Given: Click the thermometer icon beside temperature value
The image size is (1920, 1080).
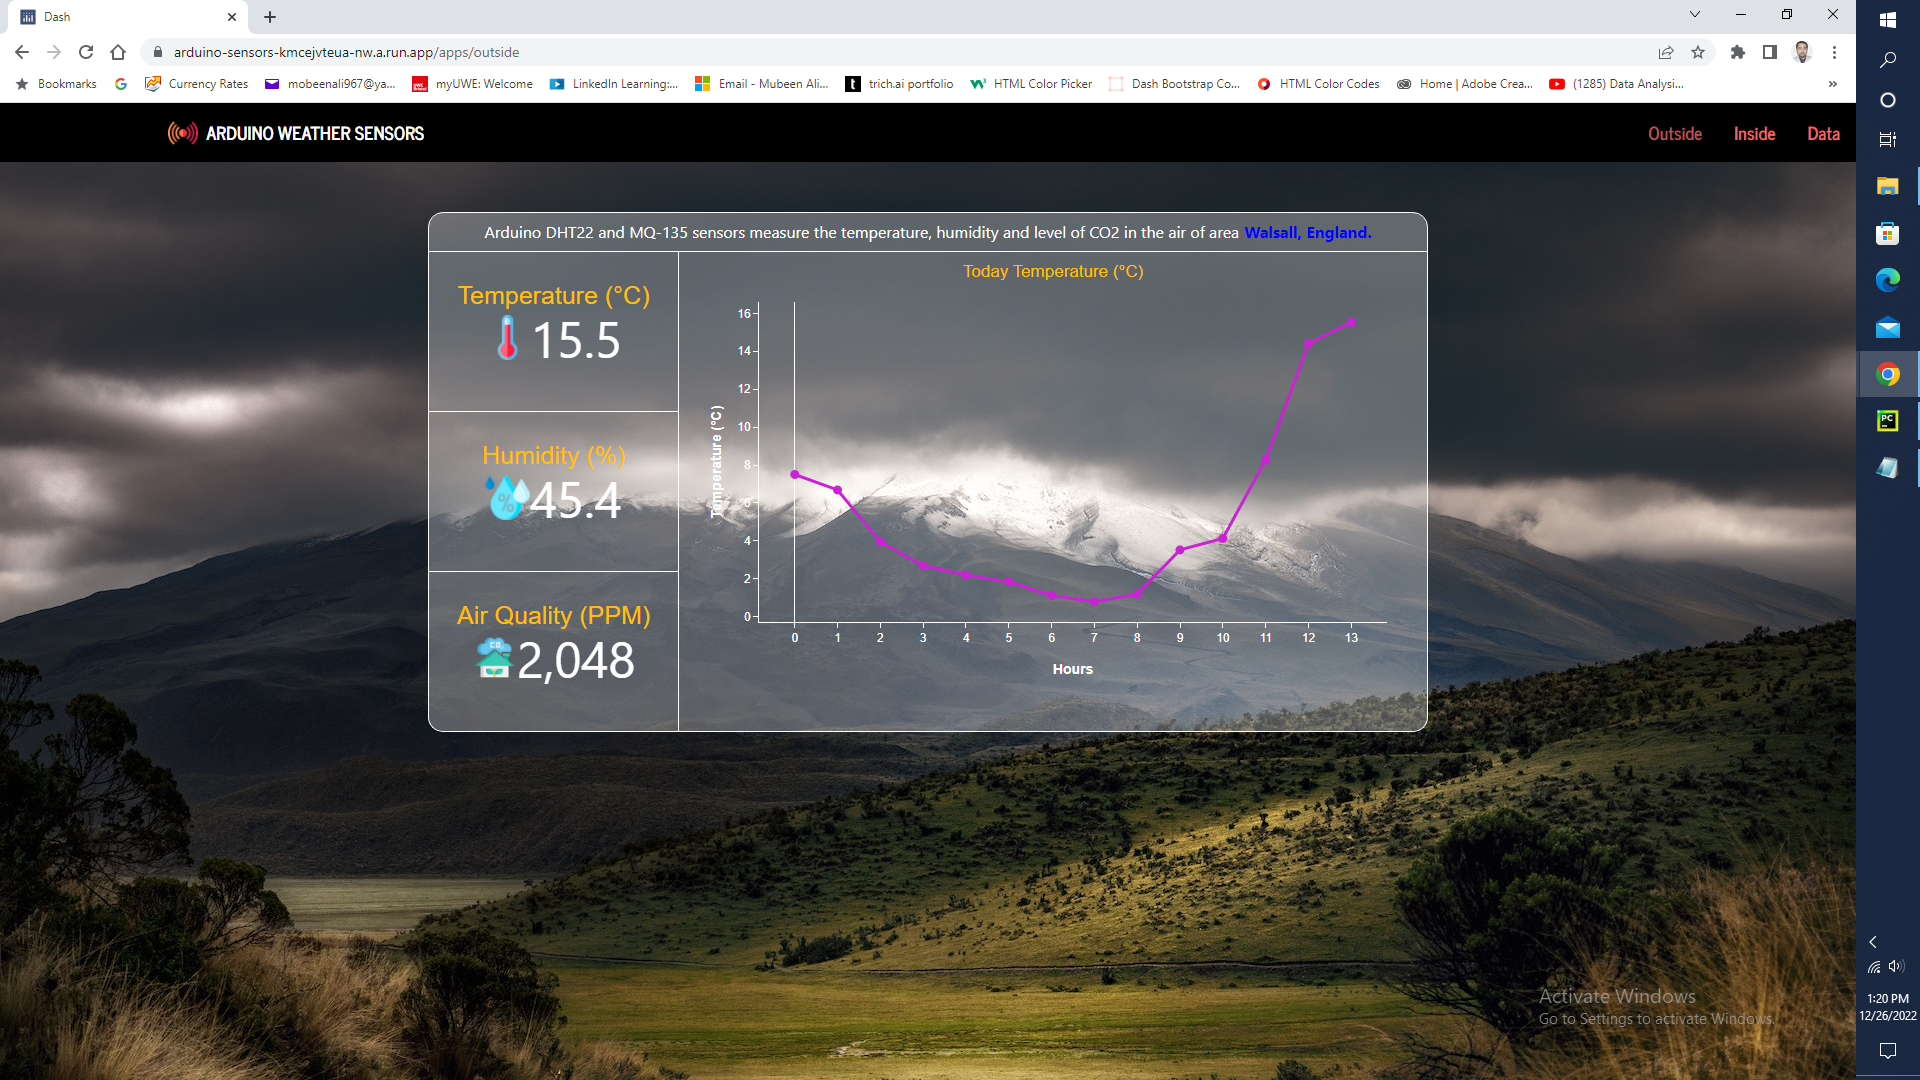Looking at the screenshot, I should click(x=507, y=338).
